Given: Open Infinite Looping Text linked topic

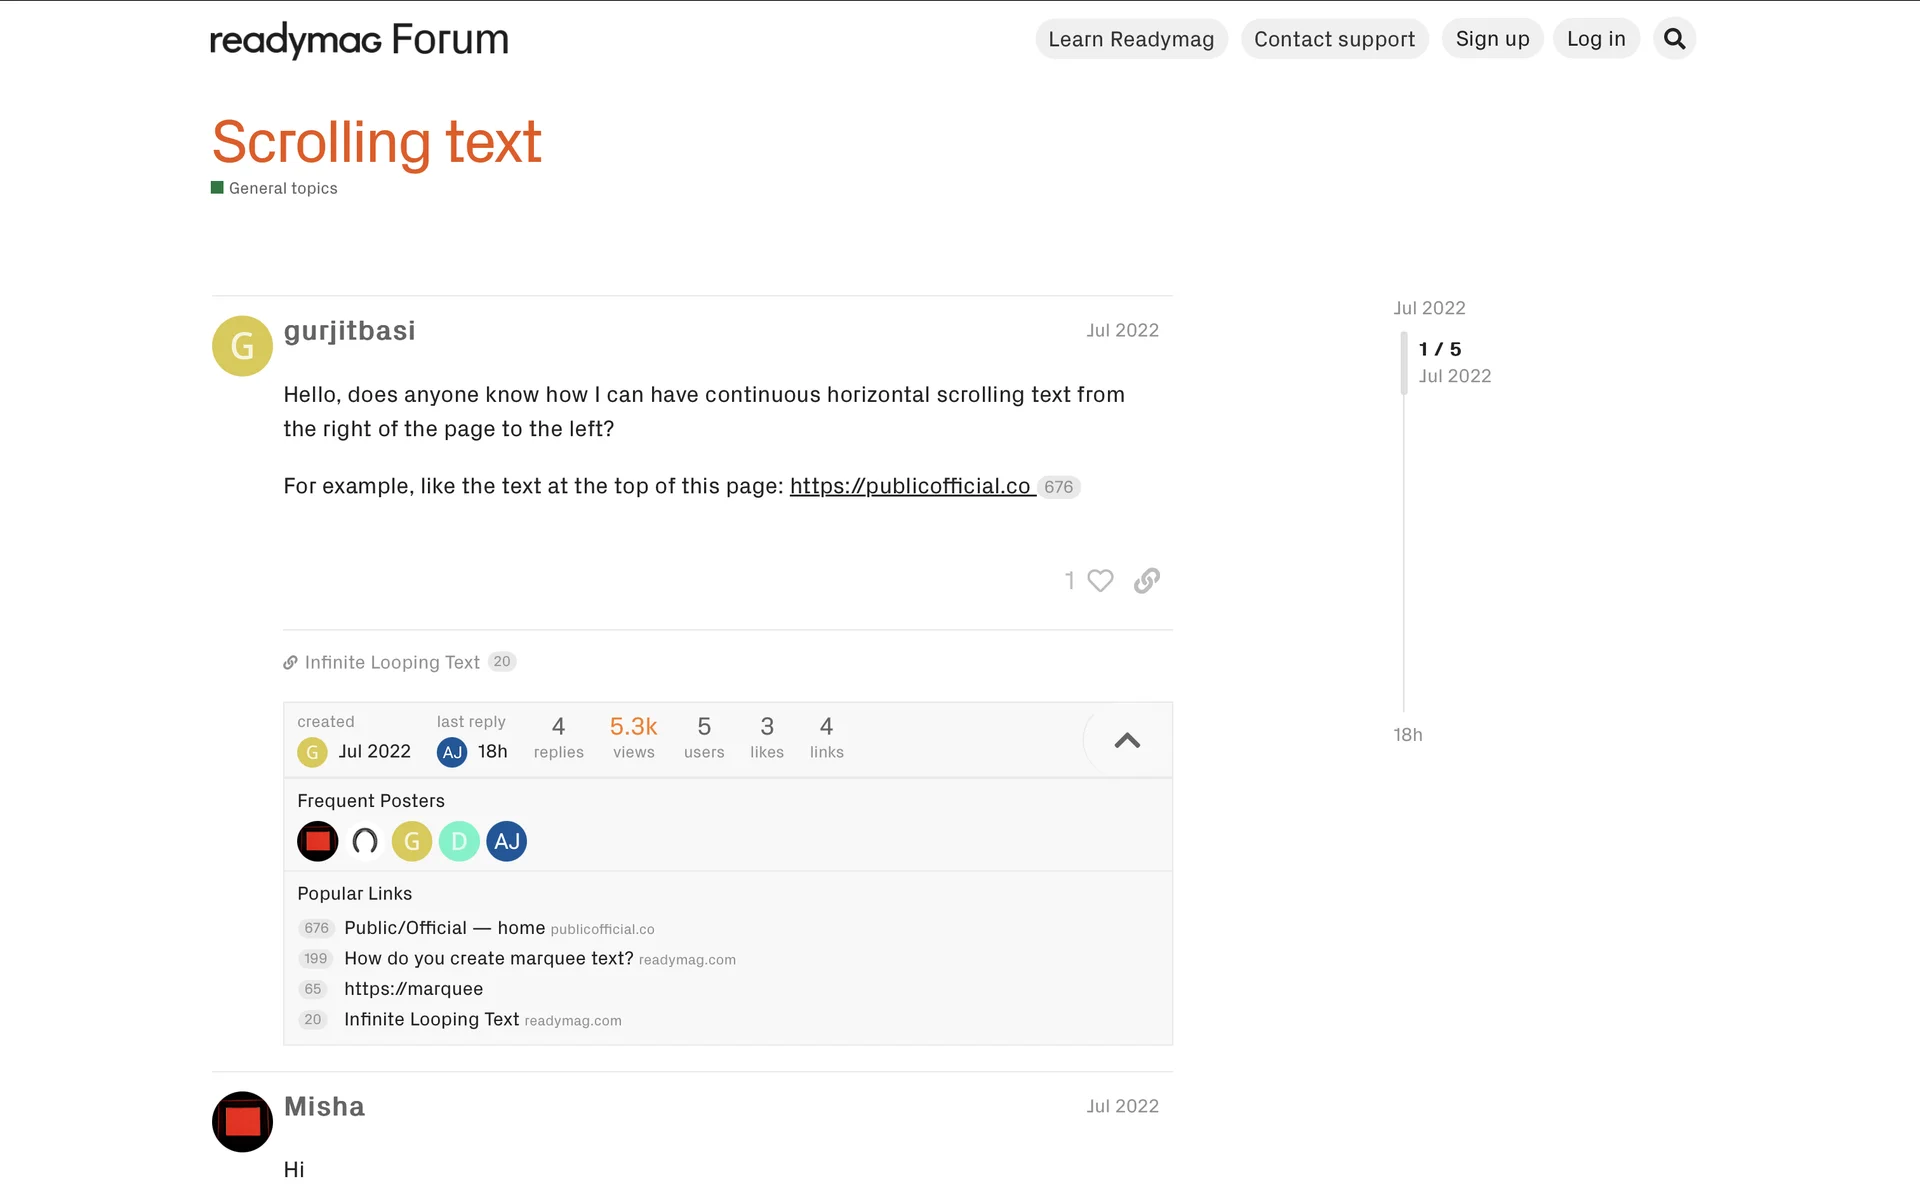Looking at the screenshot, I should tap(392, 662).
